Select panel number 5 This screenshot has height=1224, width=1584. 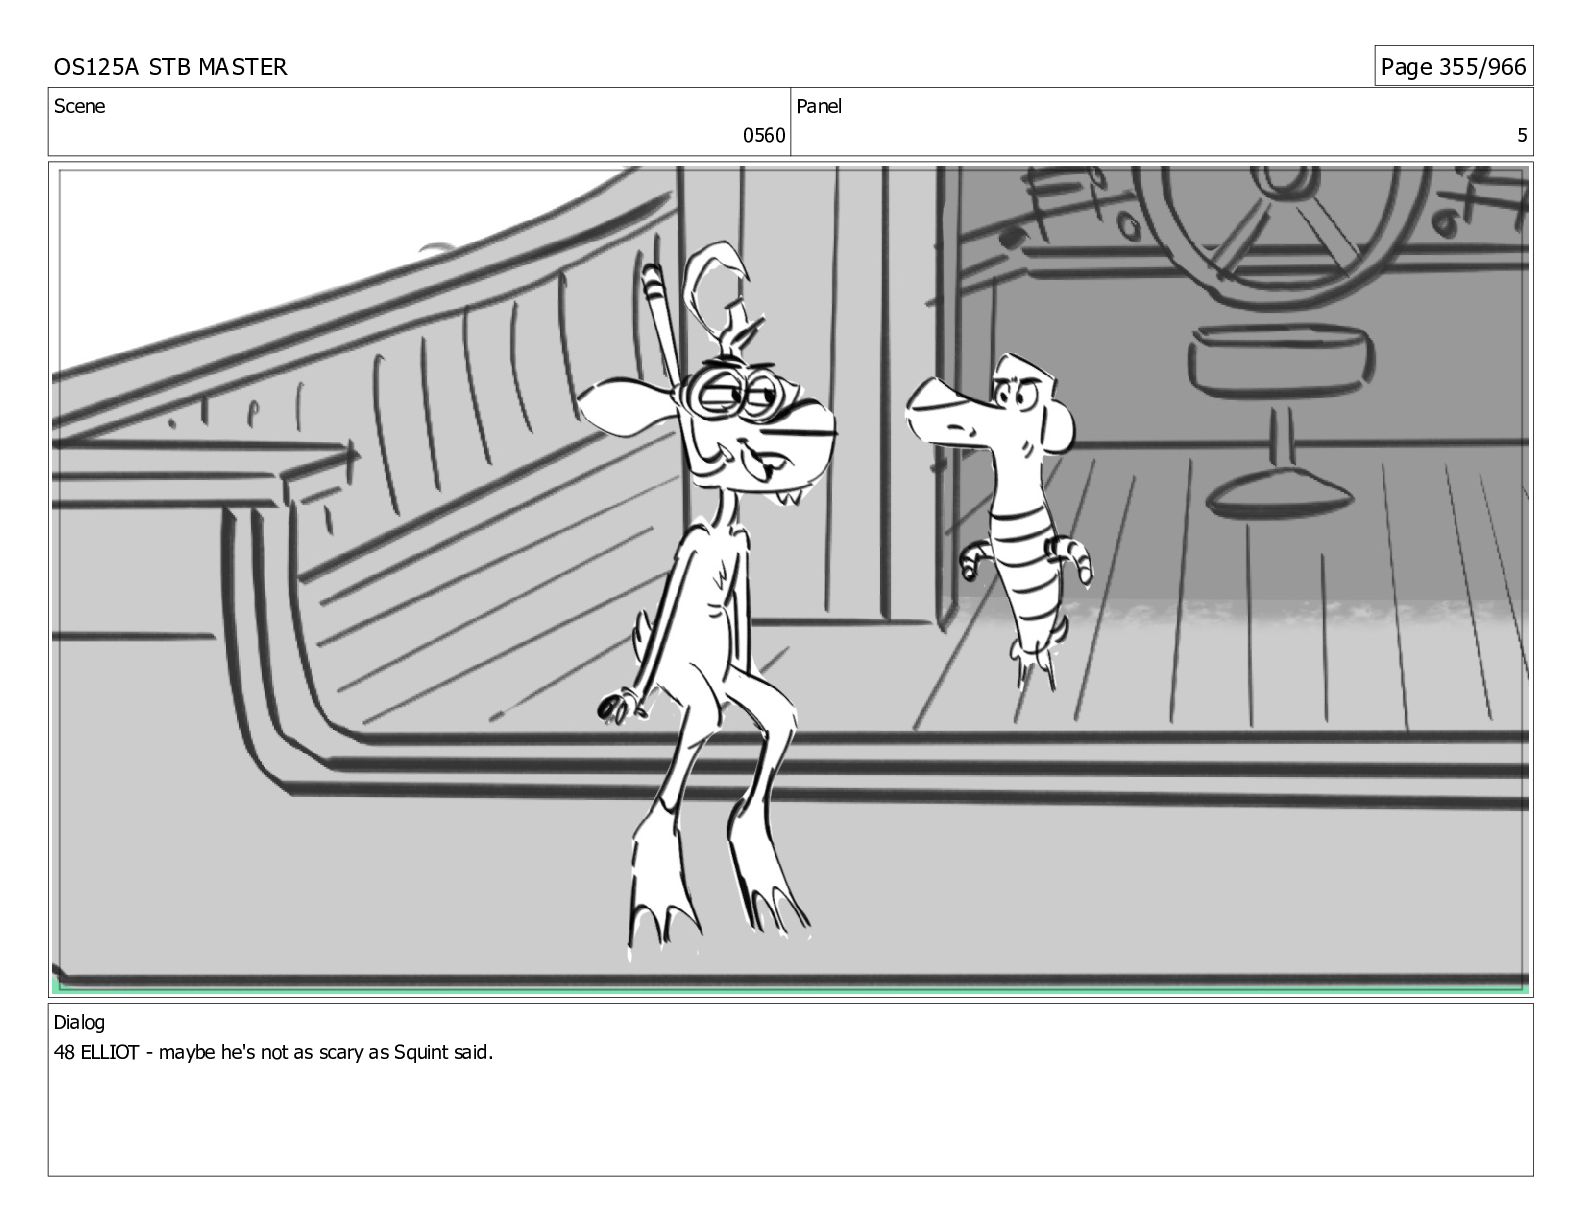pos(1522,136)
